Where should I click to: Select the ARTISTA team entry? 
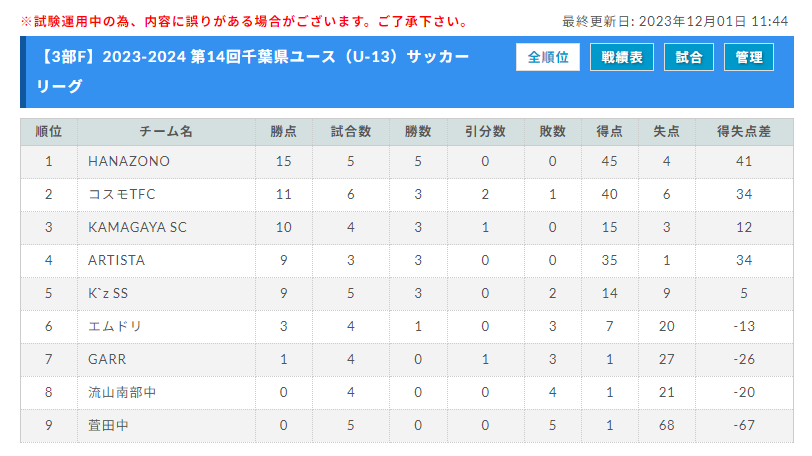pos(117,260)
